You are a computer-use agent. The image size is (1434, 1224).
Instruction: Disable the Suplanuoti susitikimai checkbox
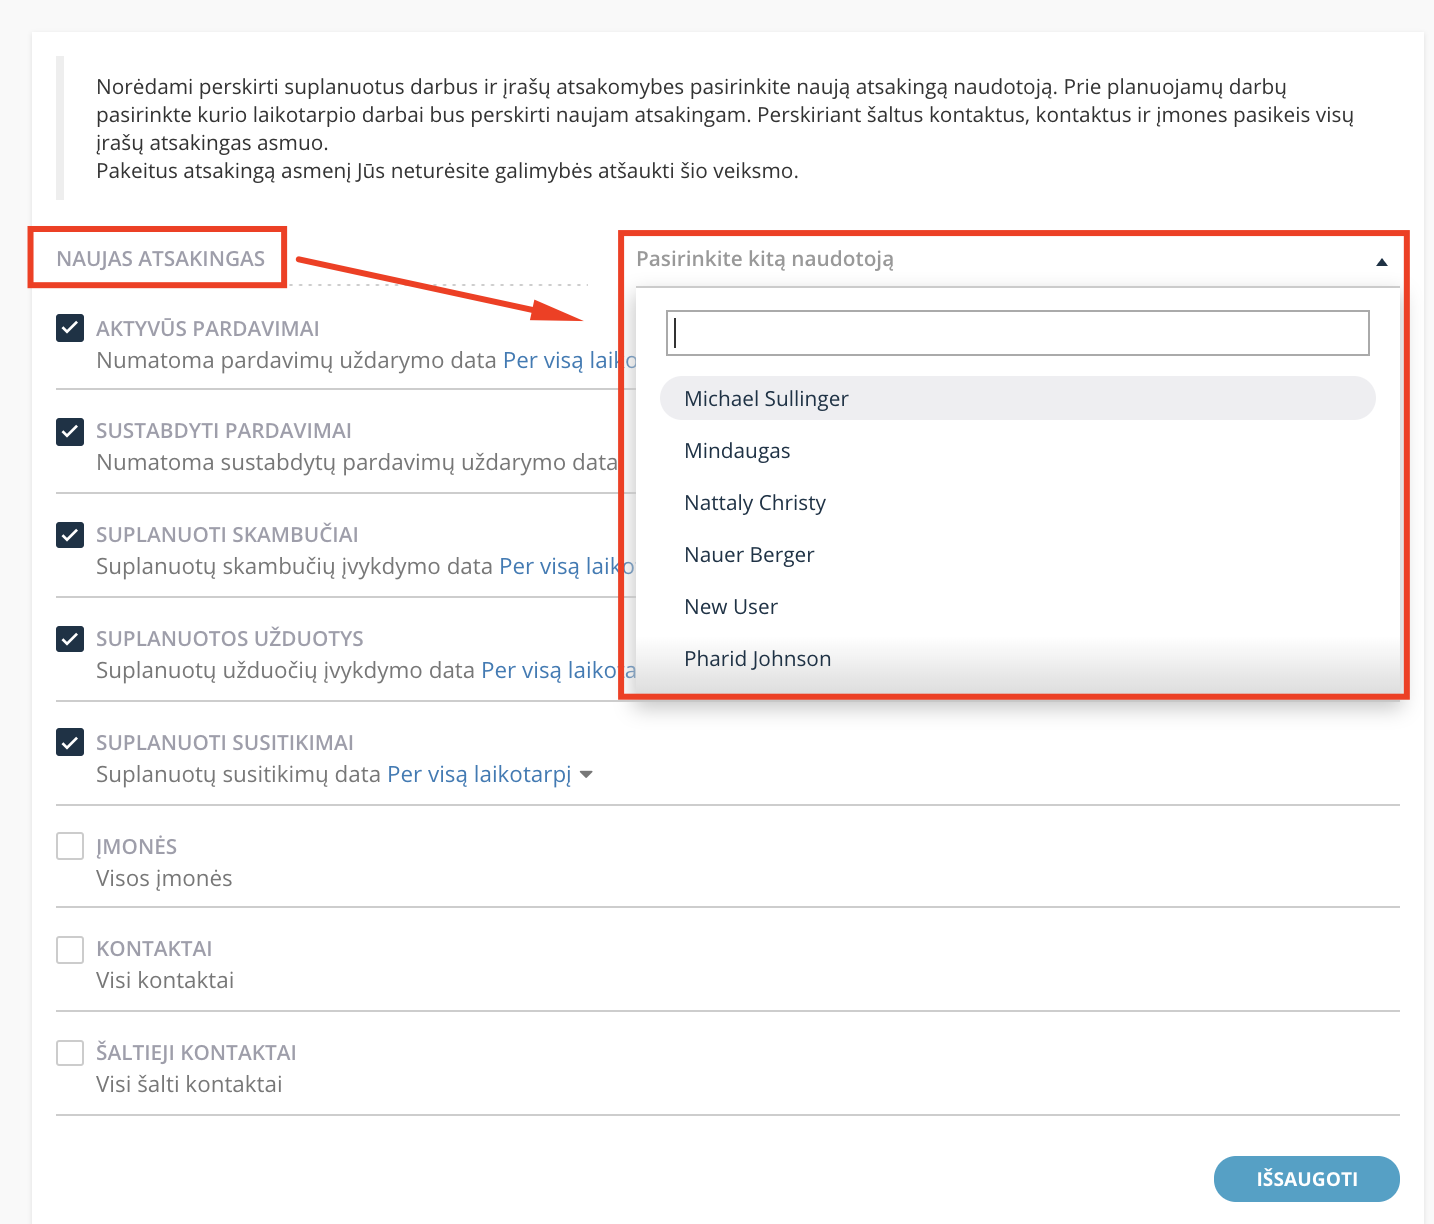tap(70, 743)
